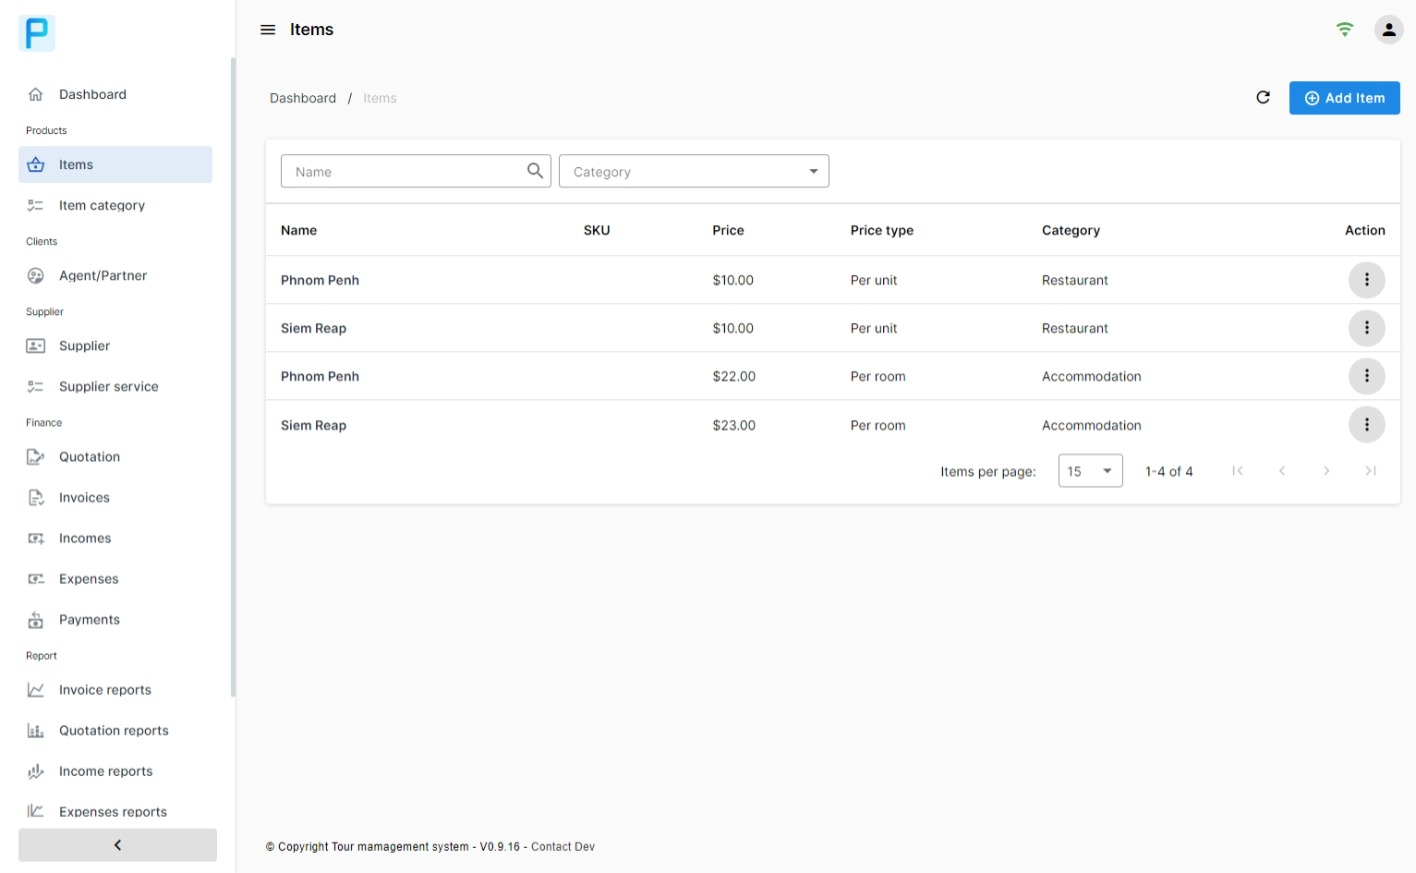Click the search magnifier in Name field

click(x=535, y=171)
